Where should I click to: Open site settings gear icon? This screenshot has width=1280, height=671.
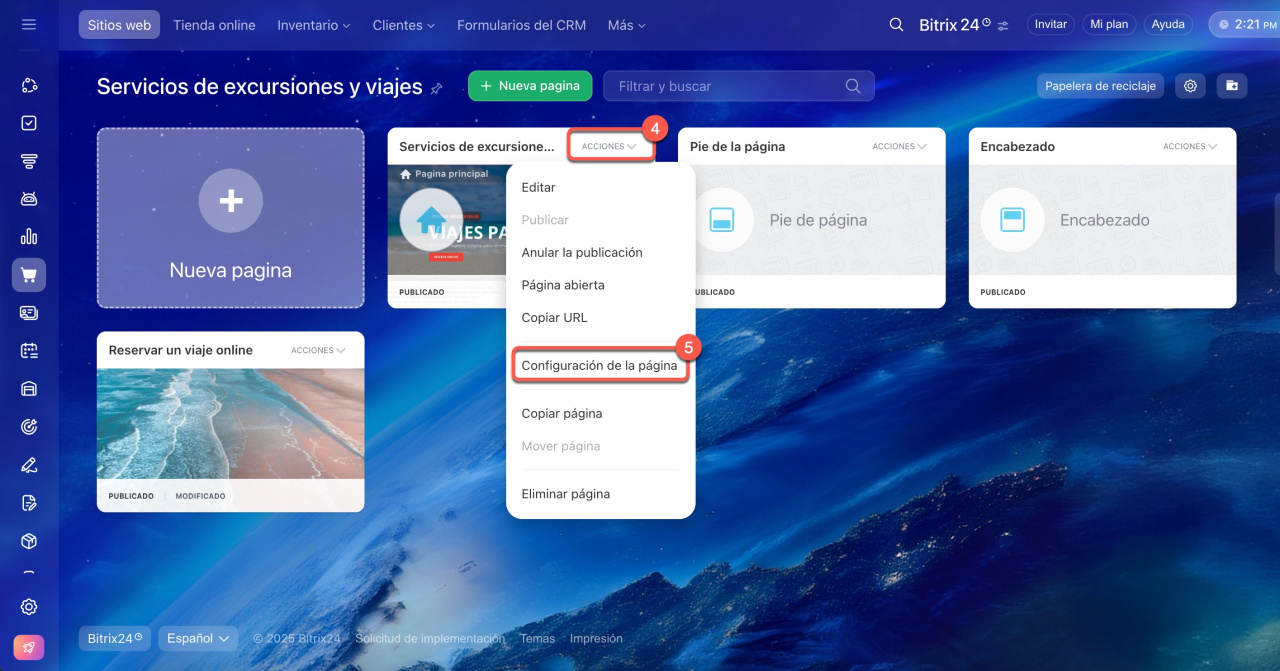pos(1190,86)
